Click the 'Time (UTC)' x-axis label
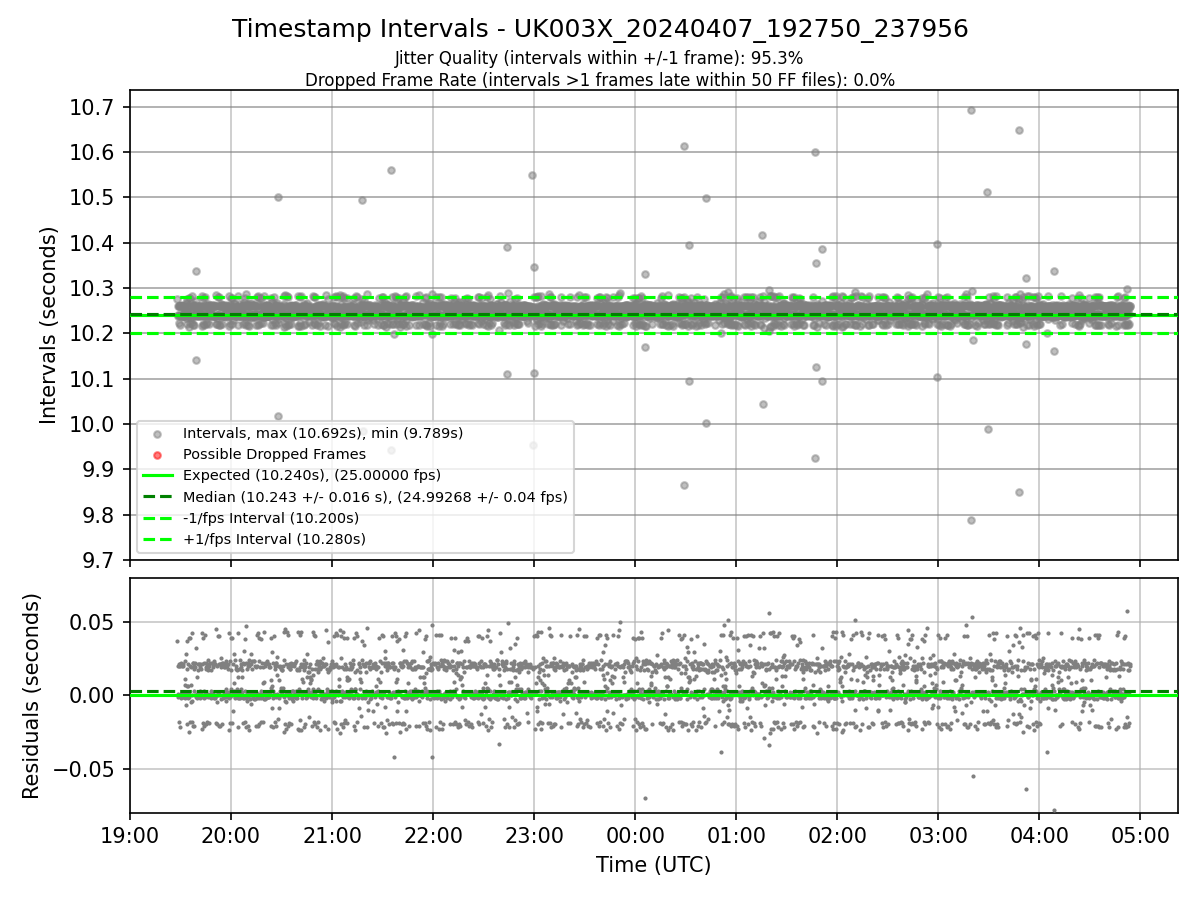Screen dimensions: 1200x900 (x=653, y=865)
